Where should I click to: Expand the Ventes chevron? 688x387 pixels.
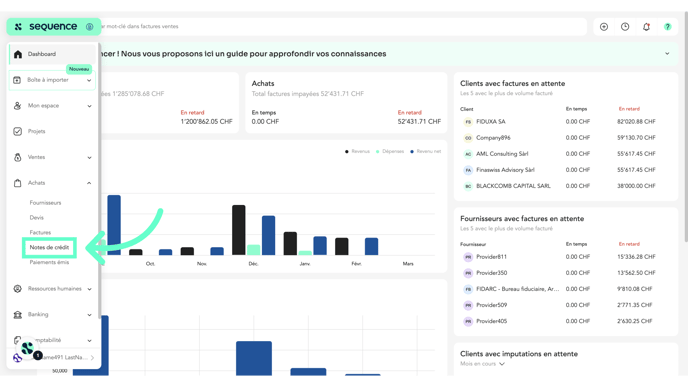coord(89,158)
